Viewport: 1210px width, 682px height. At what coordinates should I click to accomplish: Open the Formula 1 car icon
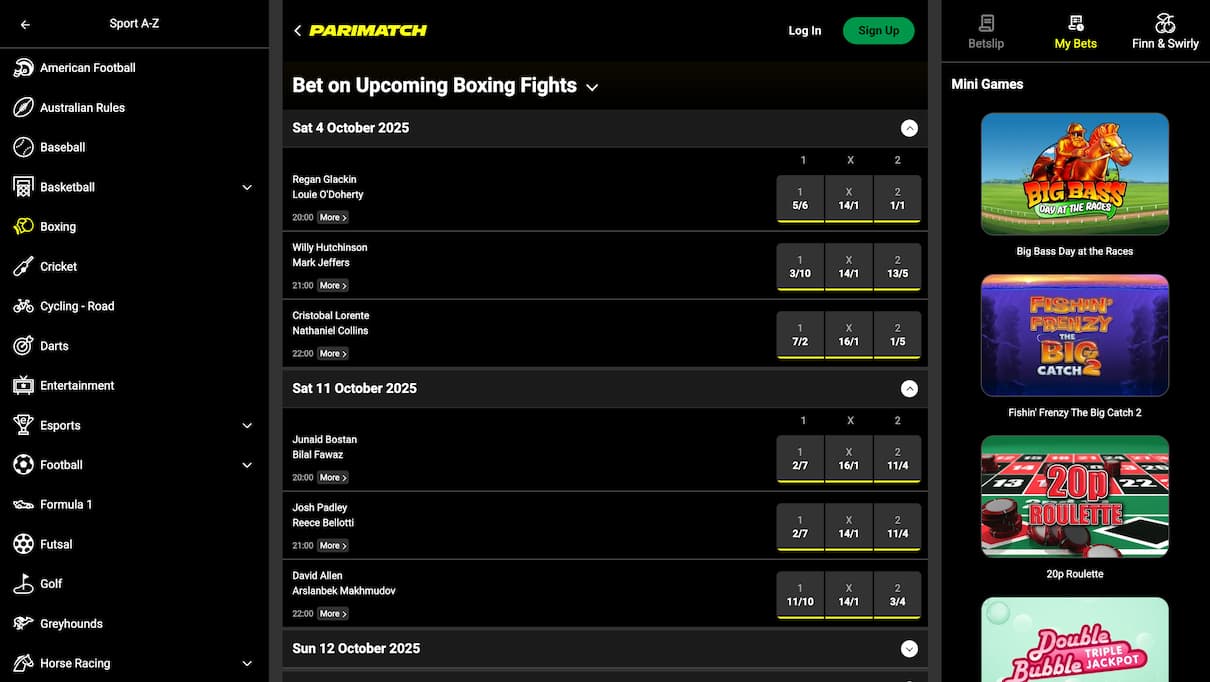pyautogui.click(x=23, y=505)
